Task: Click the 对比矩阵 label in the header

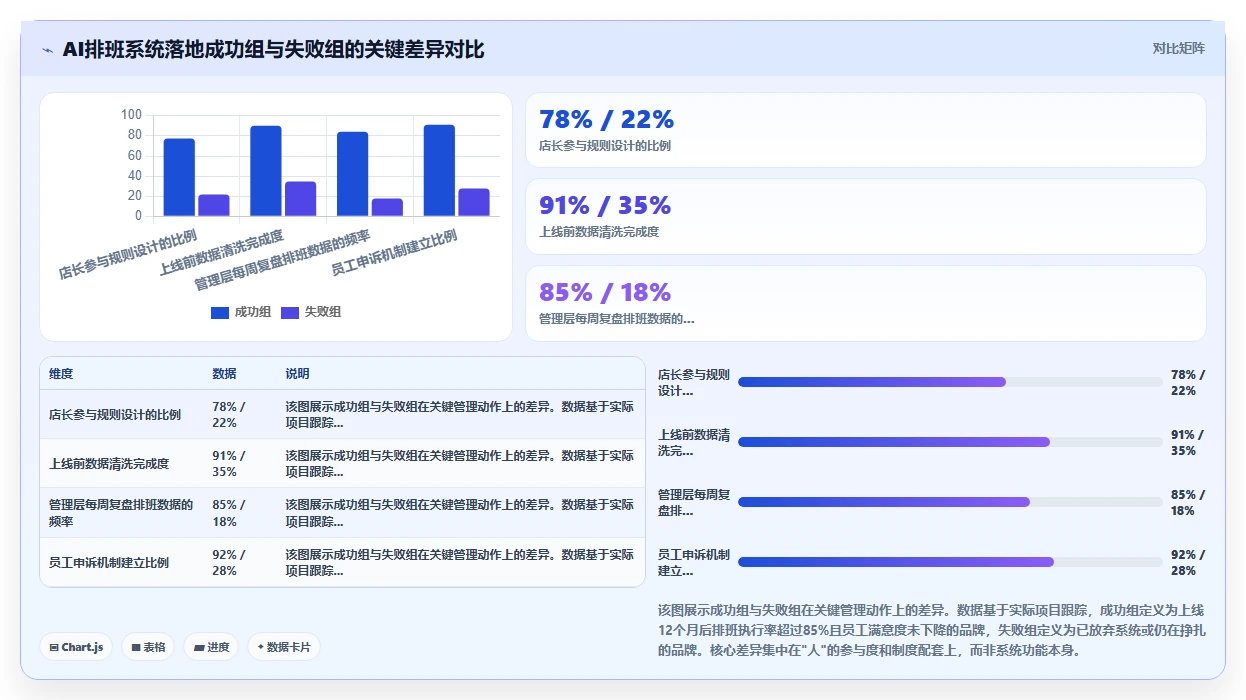Action: 1179,48
